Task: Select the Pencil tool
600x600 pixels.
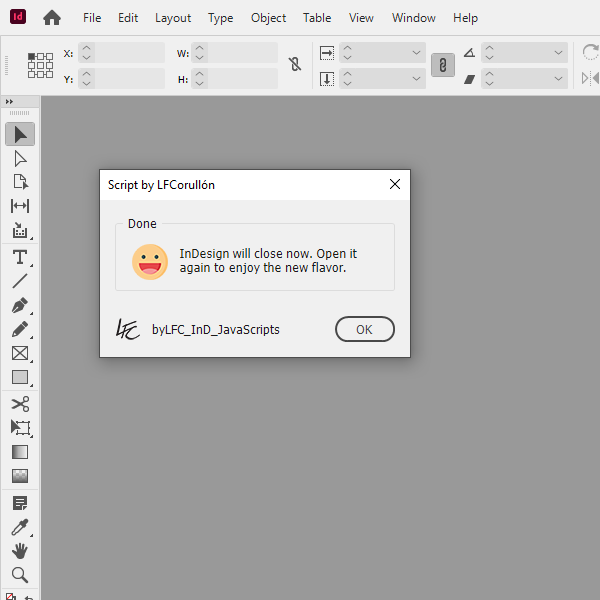Action: pos(20,329)
